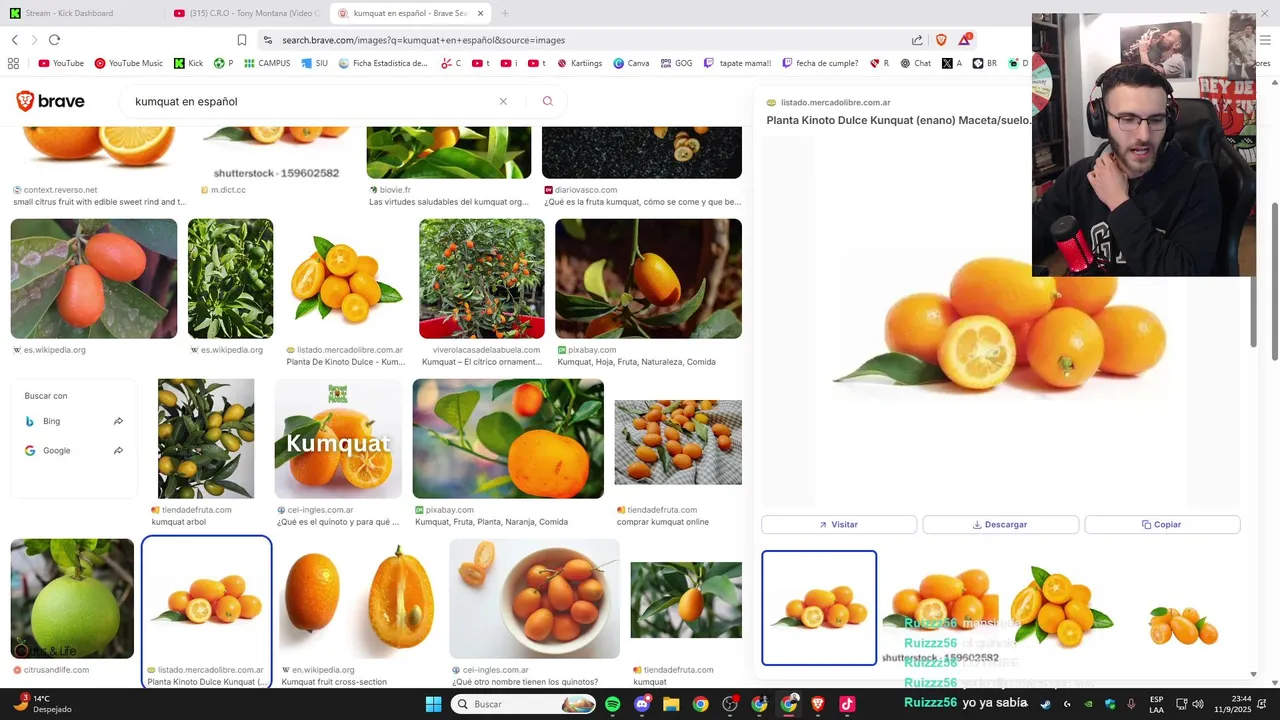Screen dimensions: 1280x720
Task: Open the Canva bookmark
Action: coord(631,63)
